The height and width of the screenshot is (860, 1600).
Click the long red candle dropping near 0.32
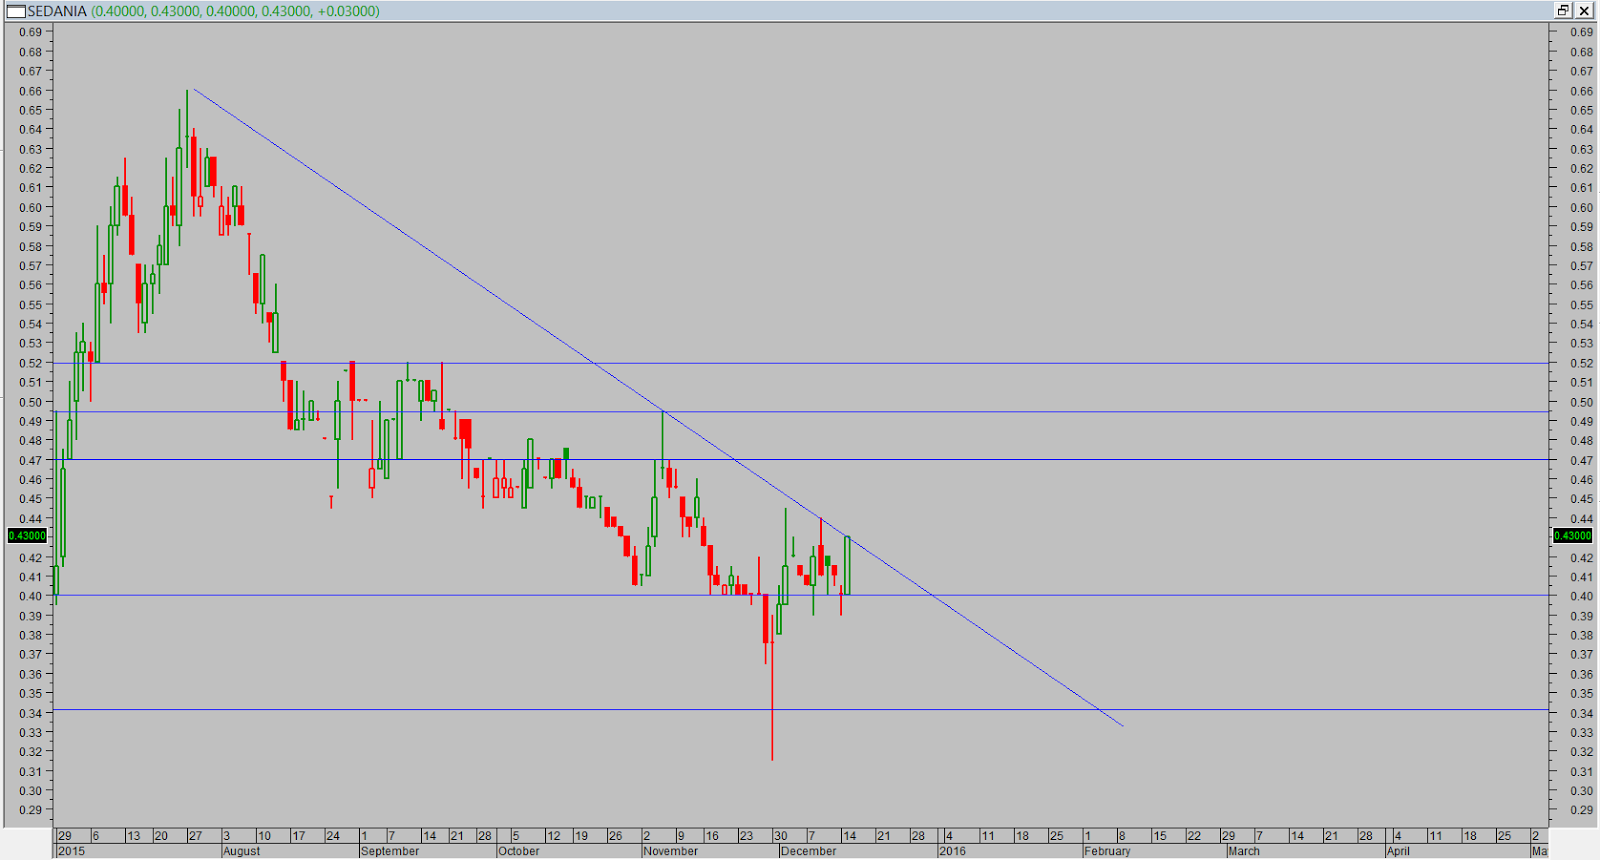772,690
